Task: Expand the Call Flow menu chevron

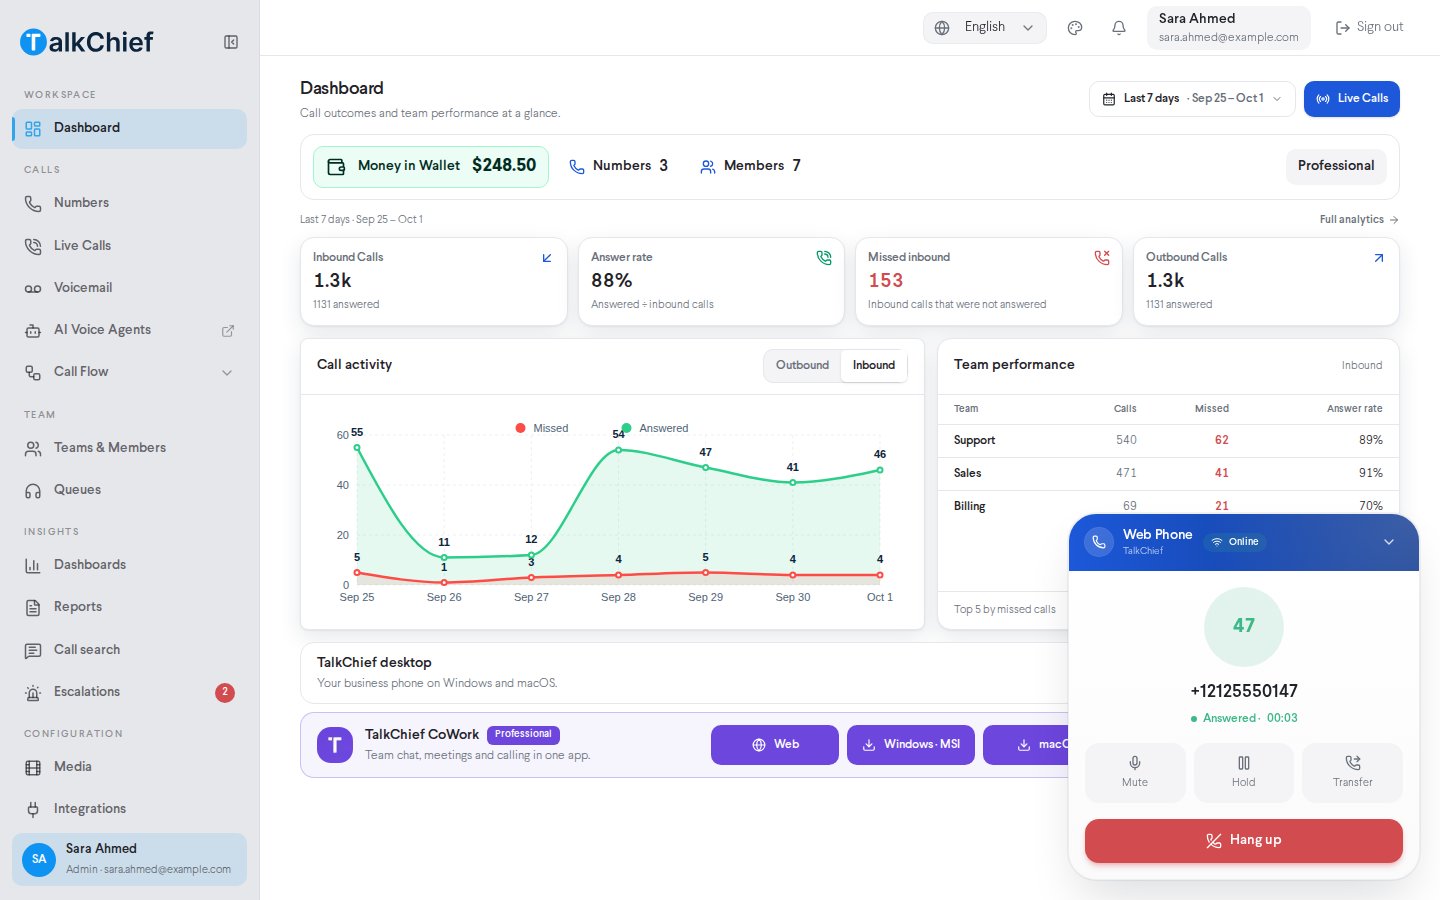Action: point(227,373)
